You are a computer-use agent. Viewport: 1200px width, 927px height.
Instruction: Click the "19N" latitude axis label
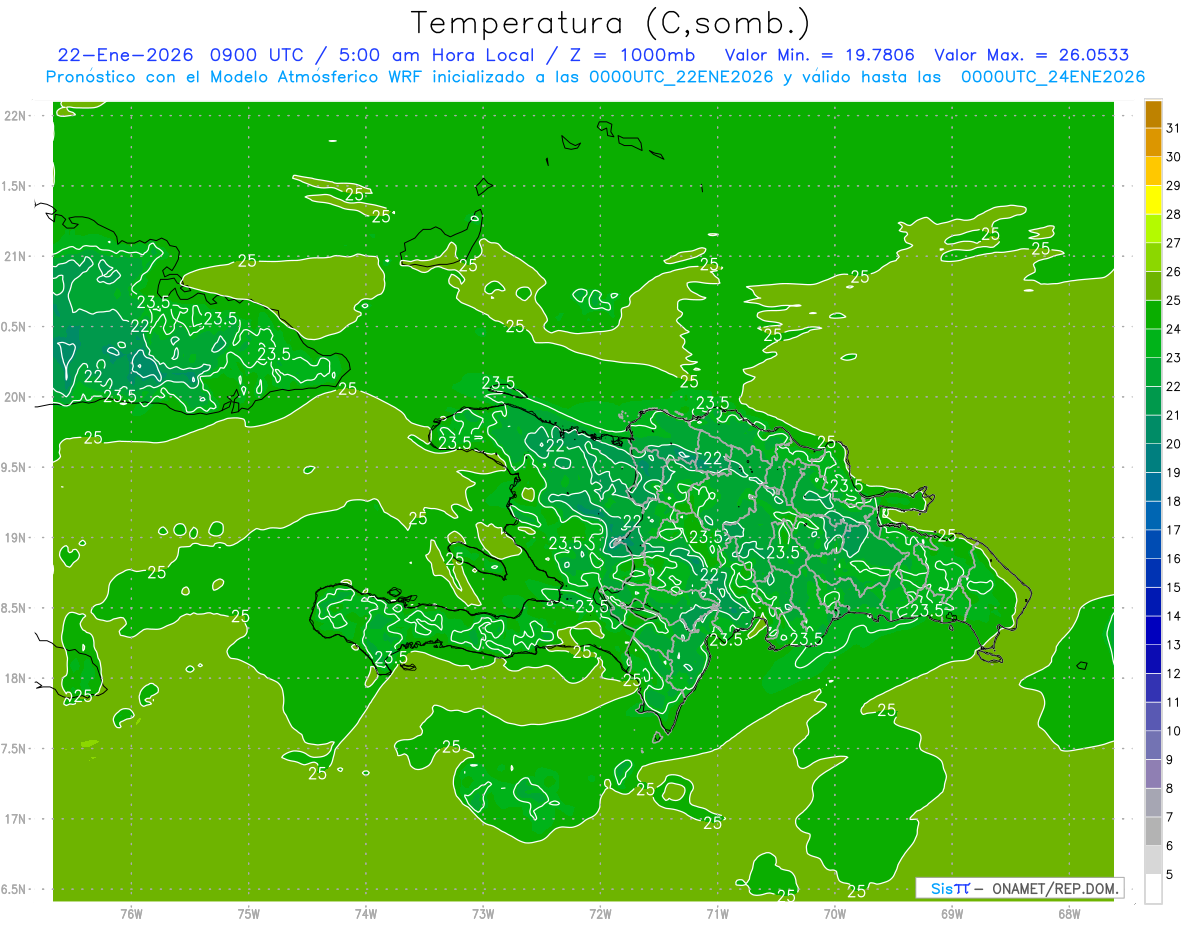point(16,537)
